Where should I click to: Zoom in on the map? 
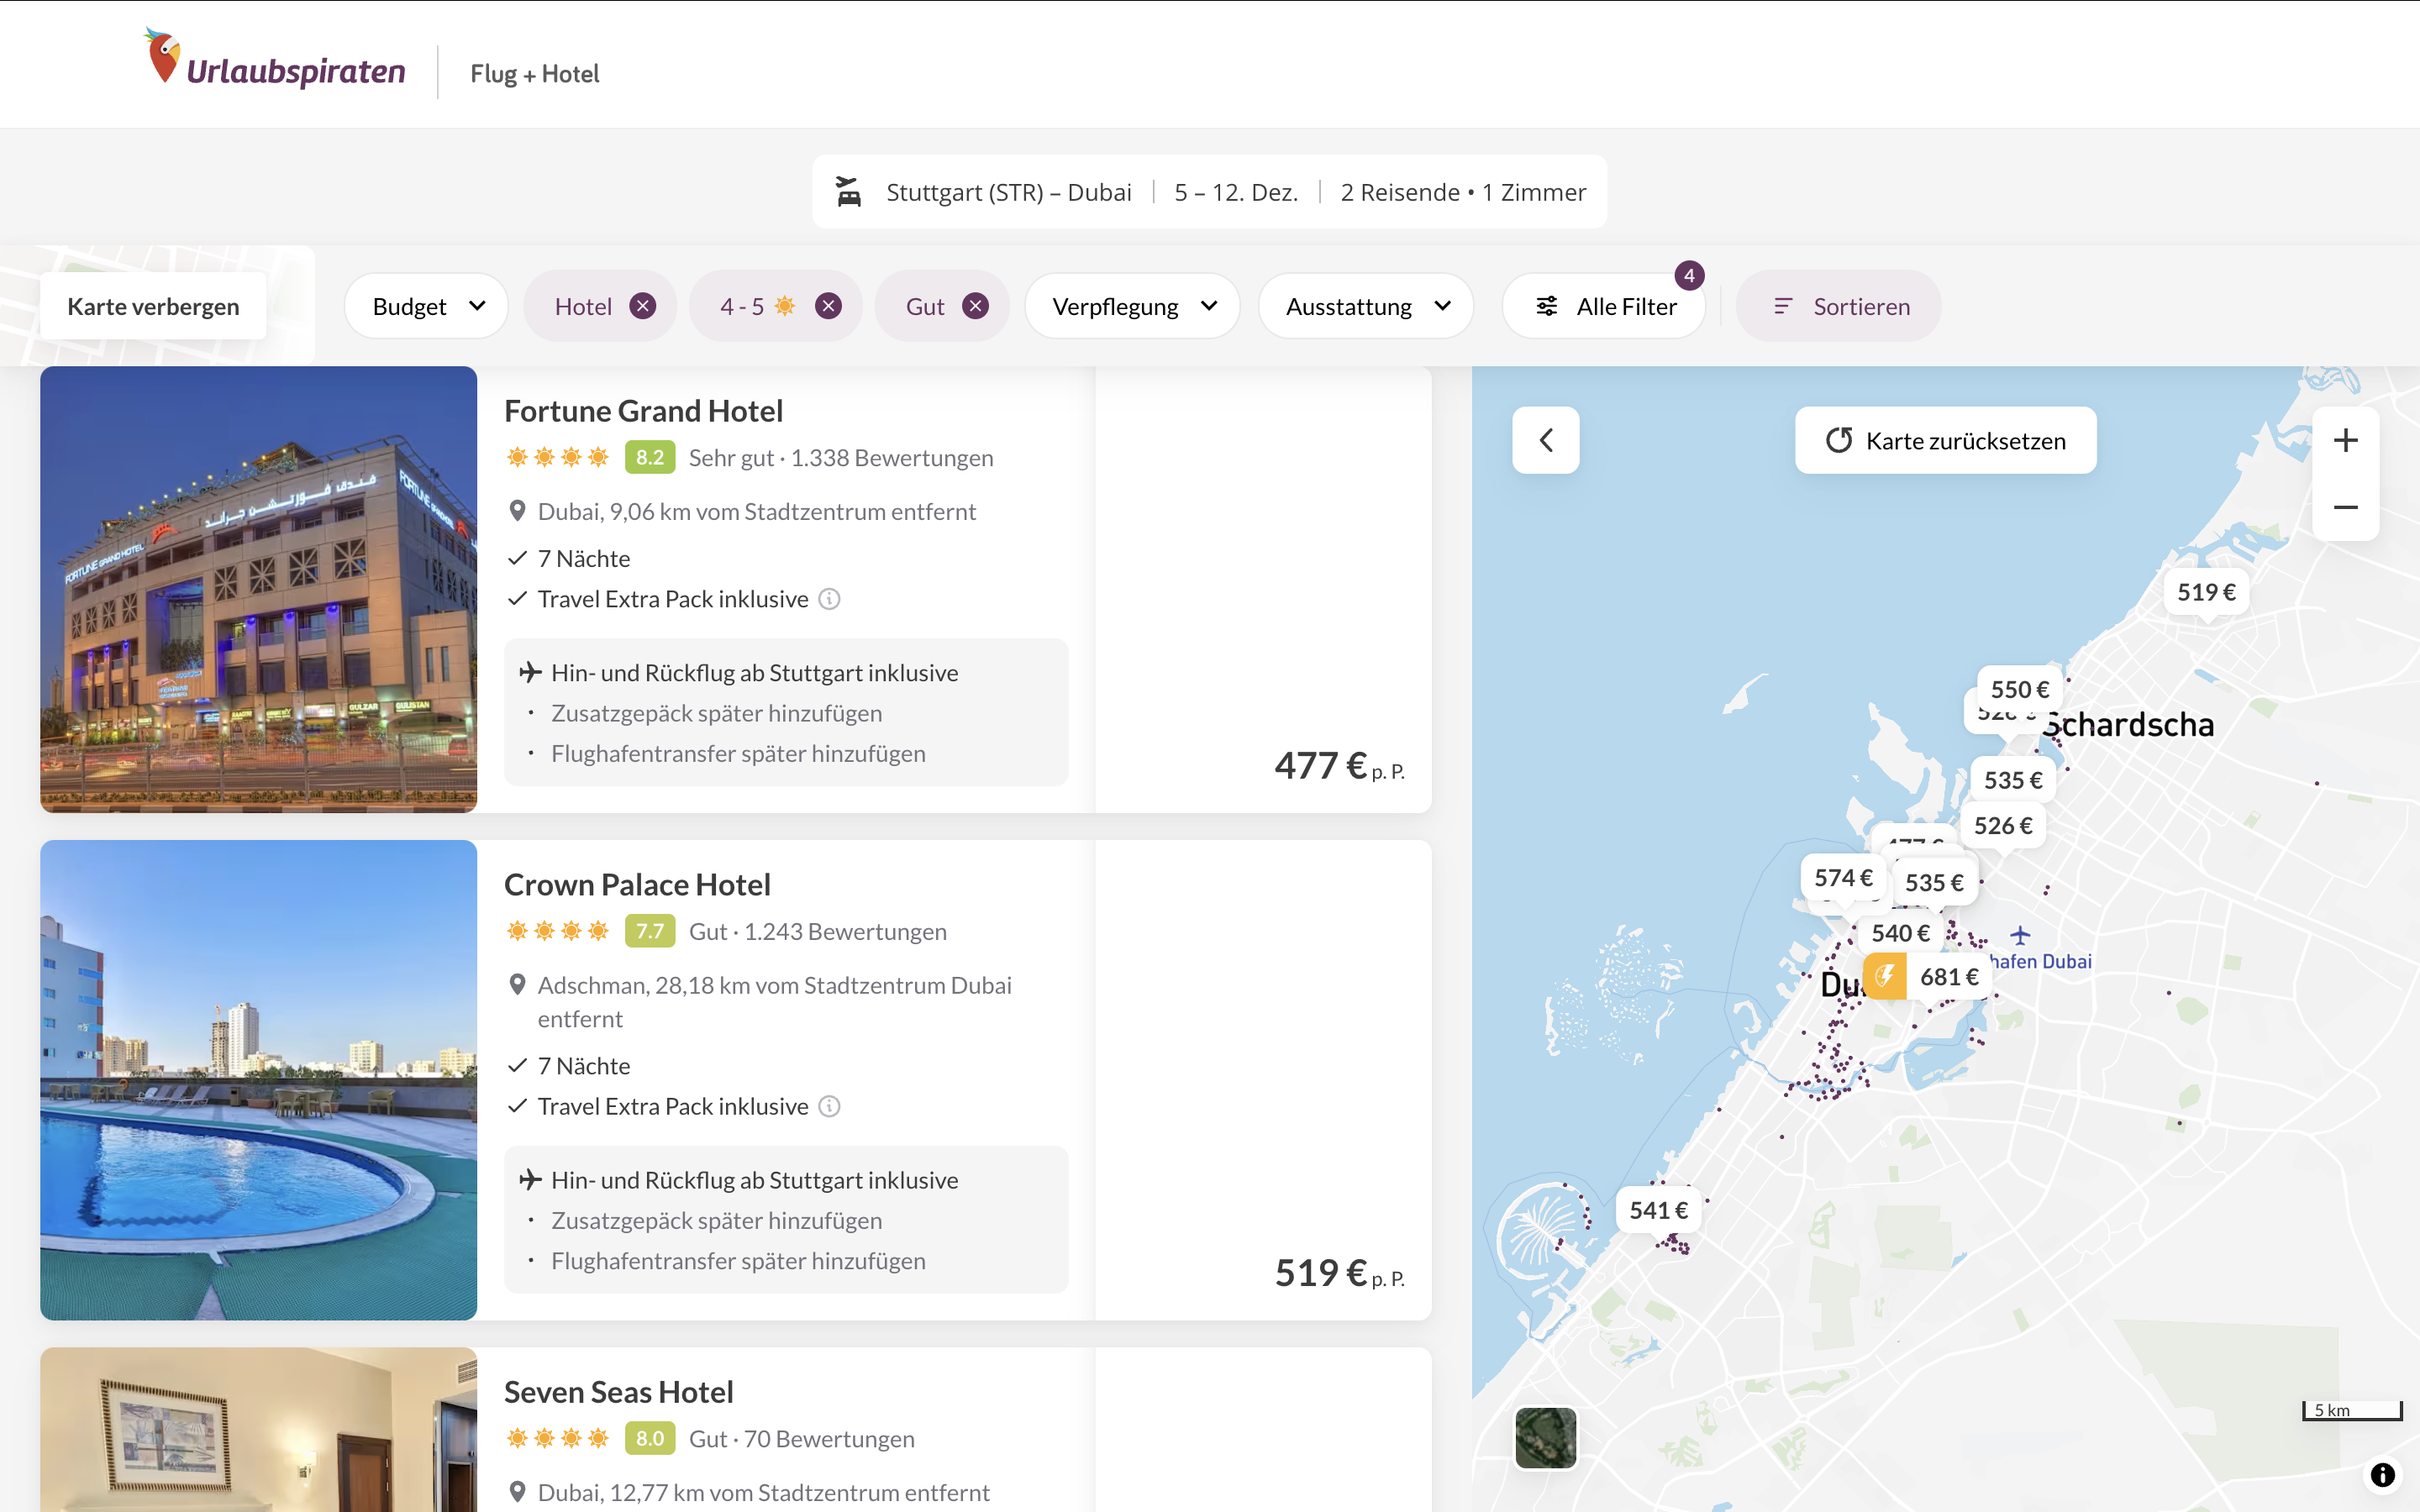tap(2345, 440)
